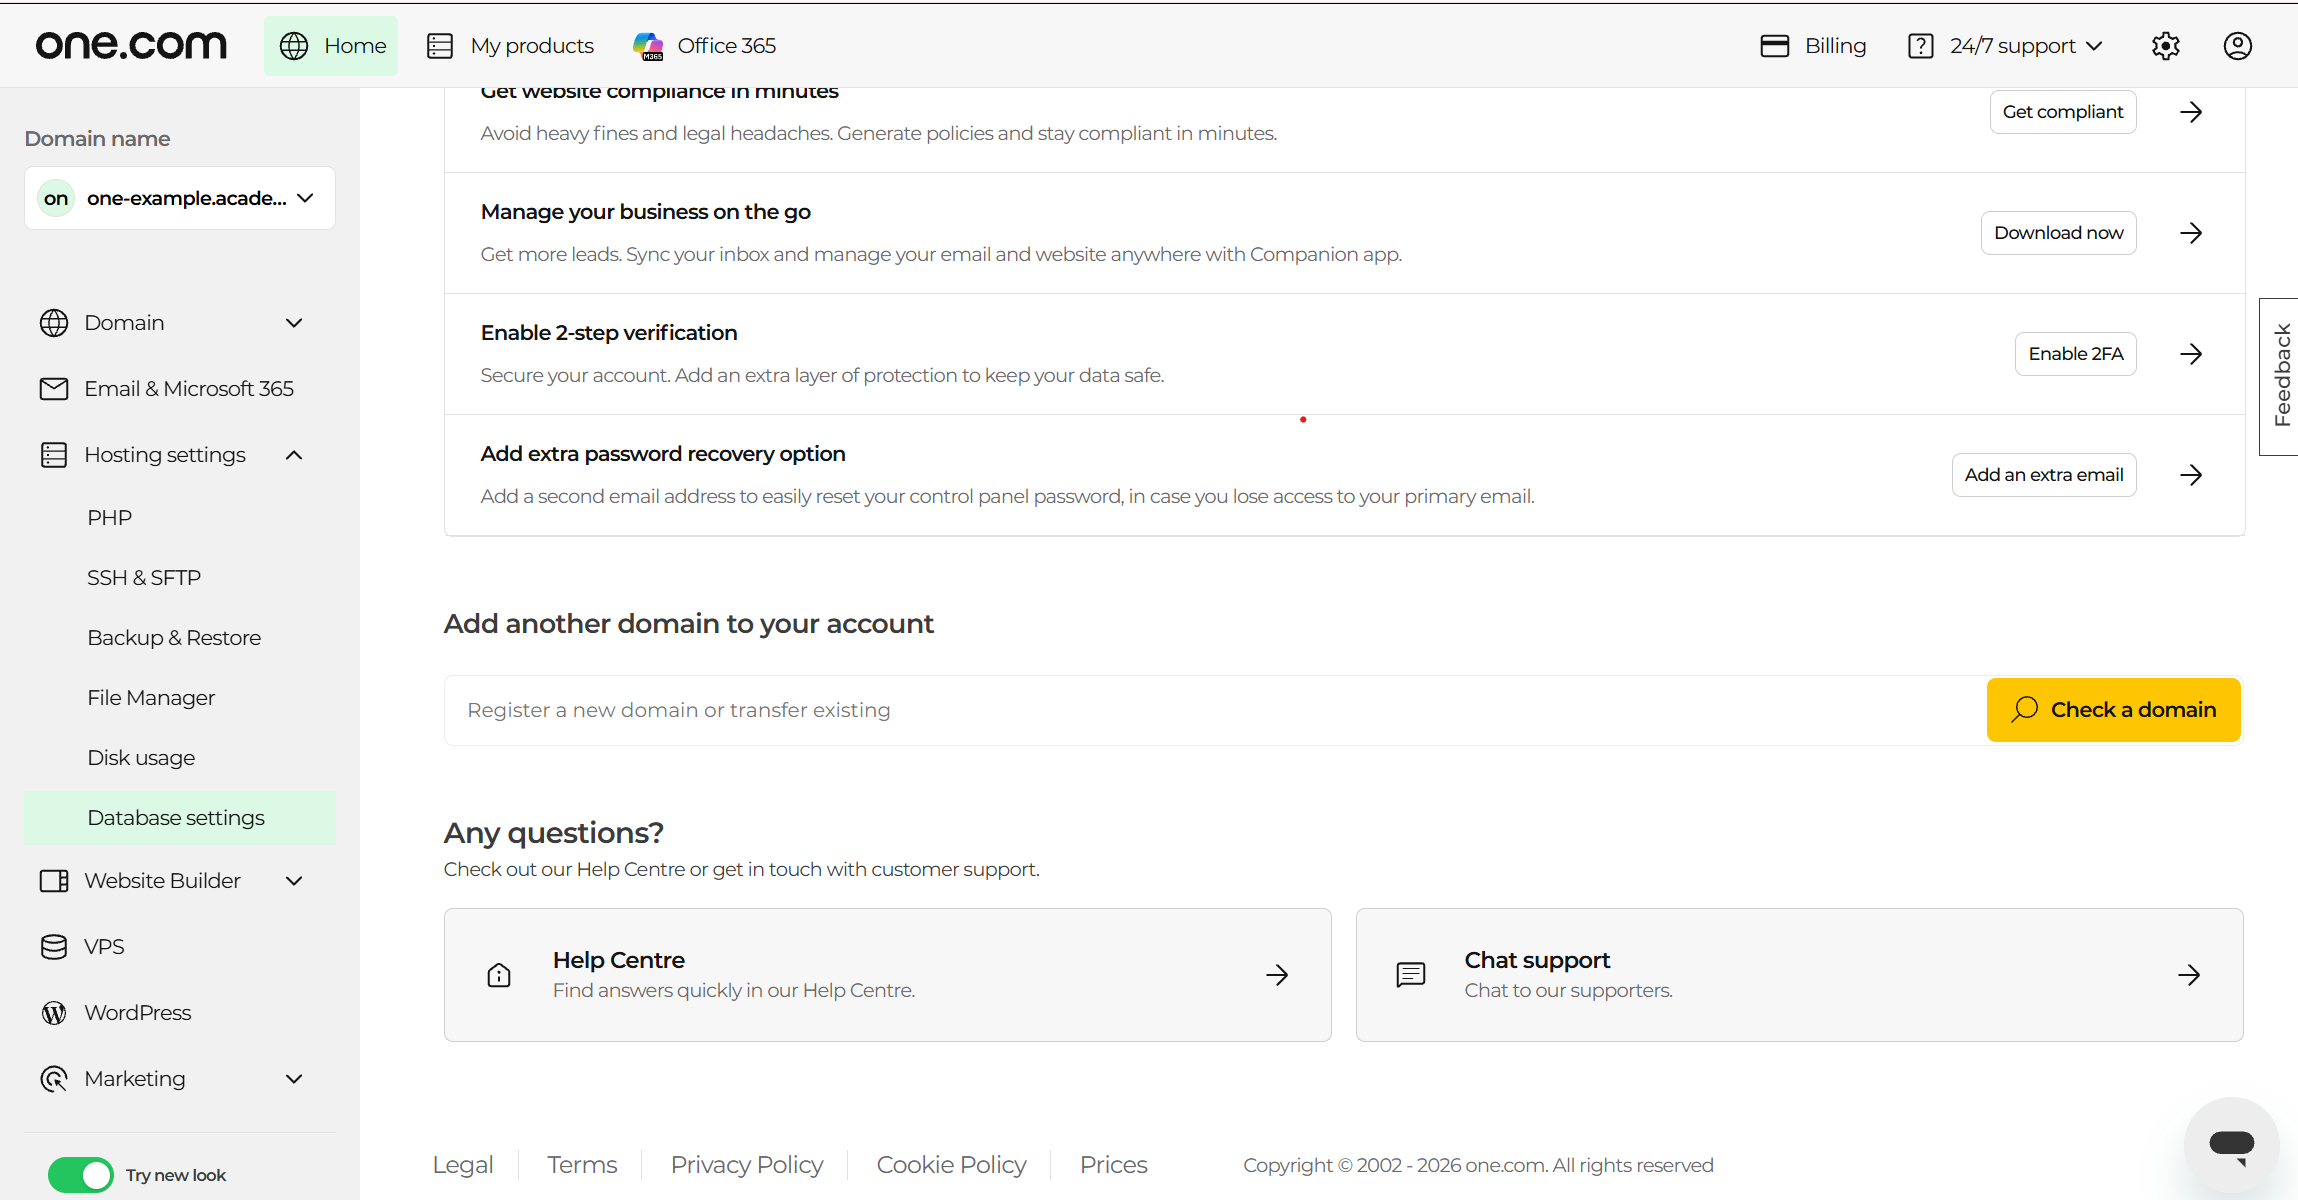Click the Marketing target icon
This screenshot has height=1200, width=2298.
pos(54,1079)
